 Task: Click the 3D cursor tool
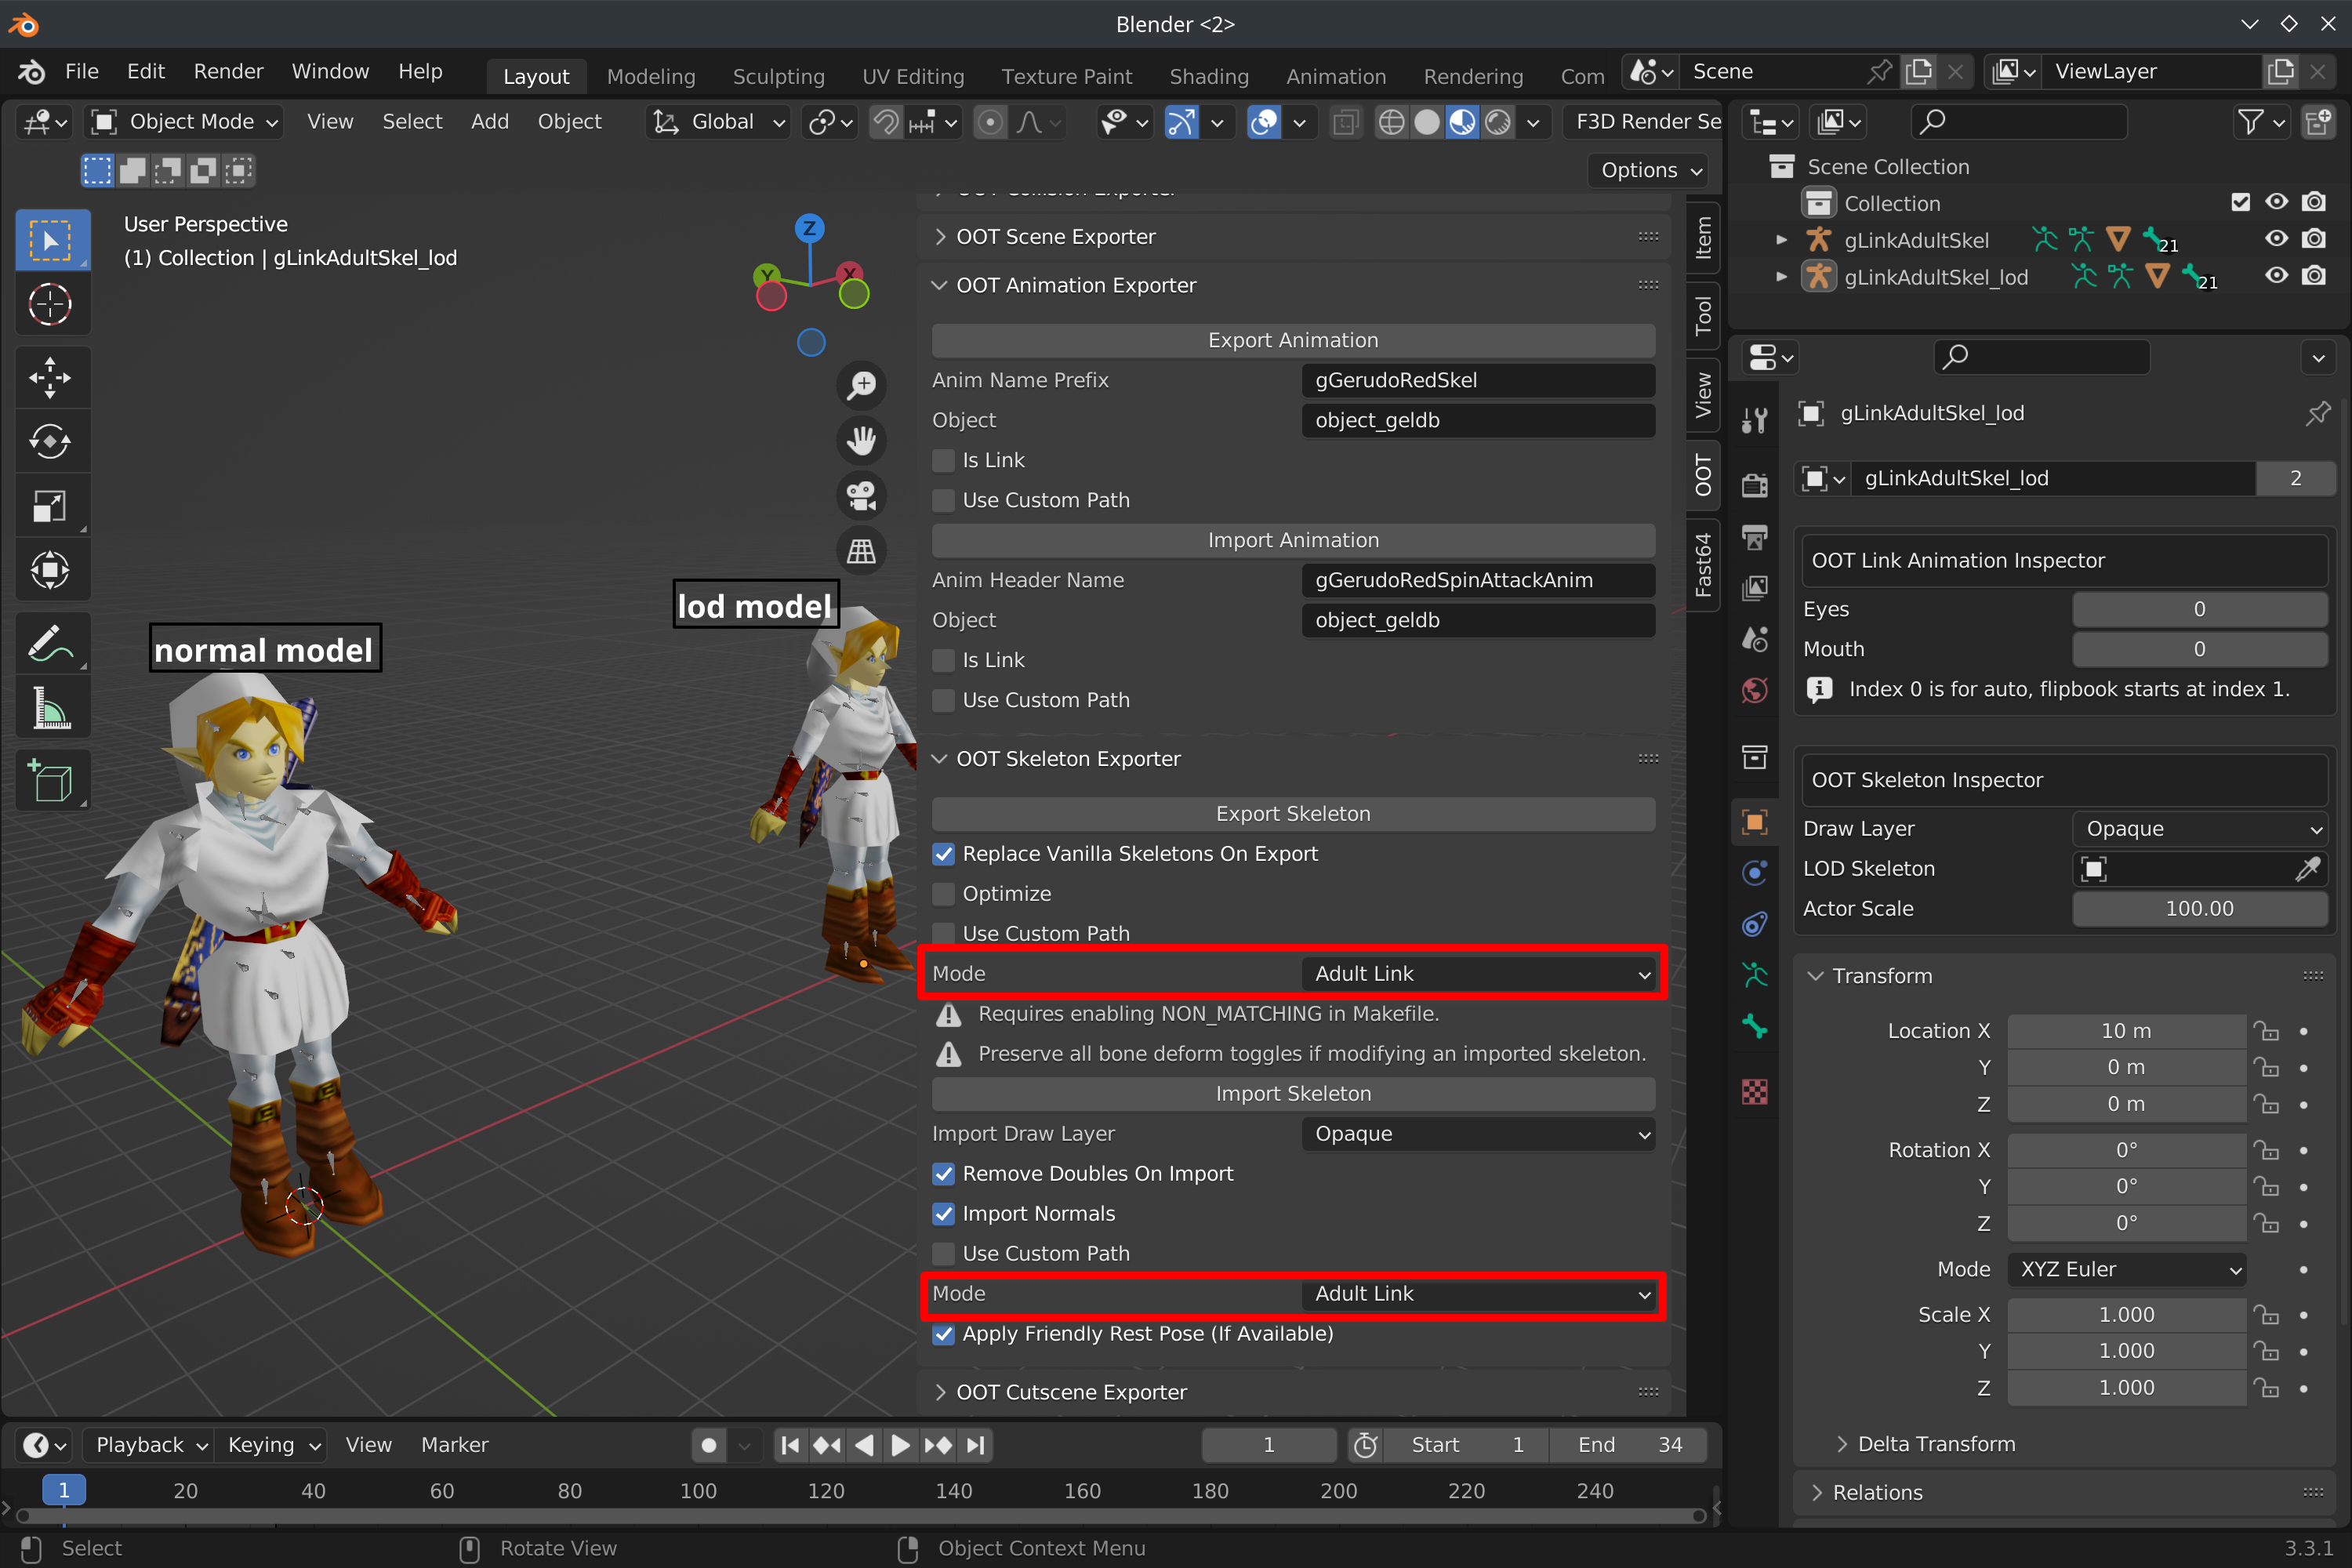point(50,305)
